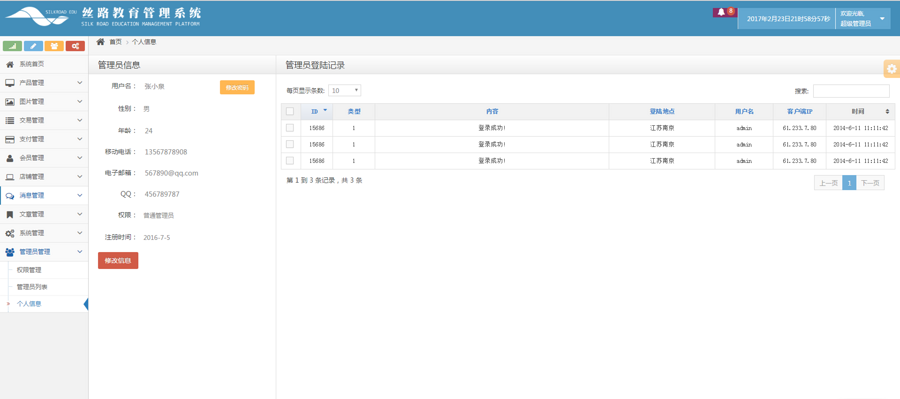Sort by the 用户名 column header
The width and height of the screenshot is (900, 399).
[x=744, y=111]
